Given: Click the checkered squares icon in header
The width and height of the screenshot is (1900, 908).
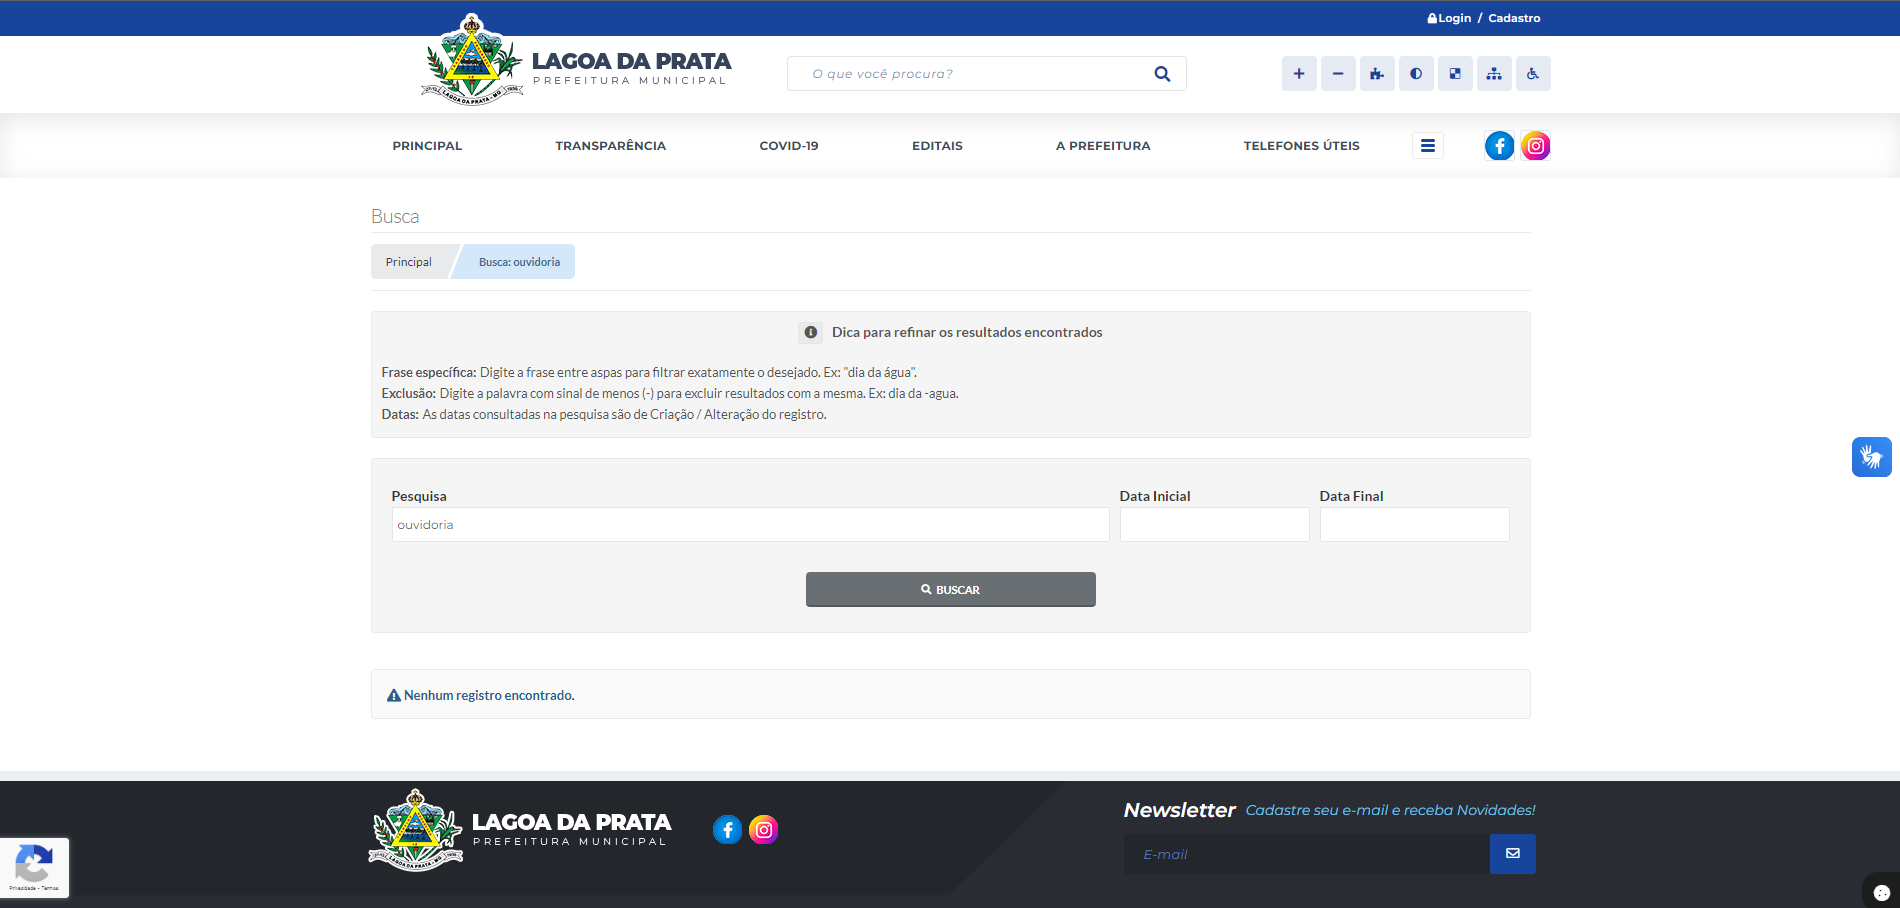Looking at the screenshot, I should 1455,73.
